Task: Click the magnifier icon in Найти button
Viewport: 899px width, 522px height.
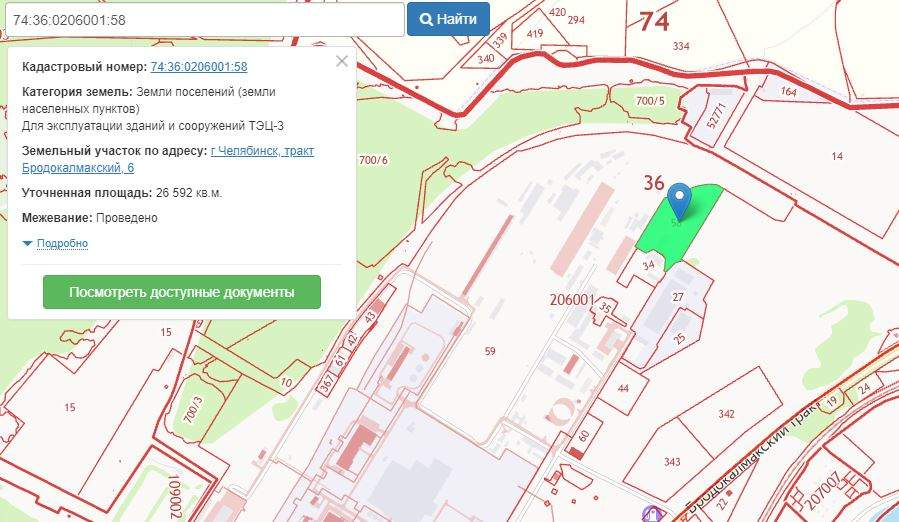Action: coord(426,19)
